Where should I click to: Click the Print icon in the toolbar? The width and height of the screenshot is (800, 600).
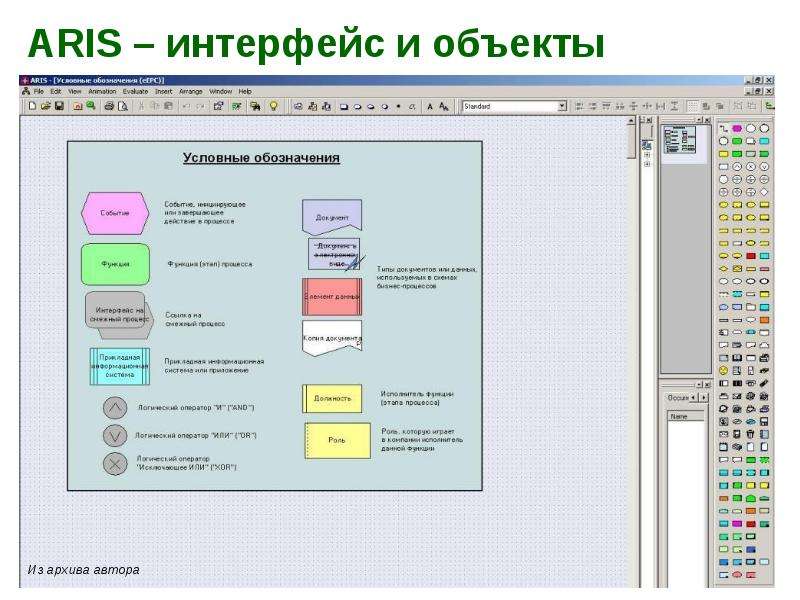[109, 106]
